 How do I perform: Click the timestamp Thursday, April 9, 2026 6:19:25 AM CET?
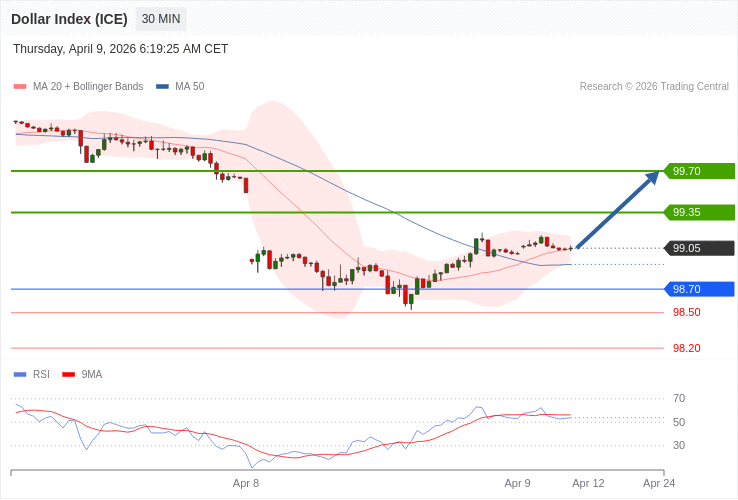point(120,49)
